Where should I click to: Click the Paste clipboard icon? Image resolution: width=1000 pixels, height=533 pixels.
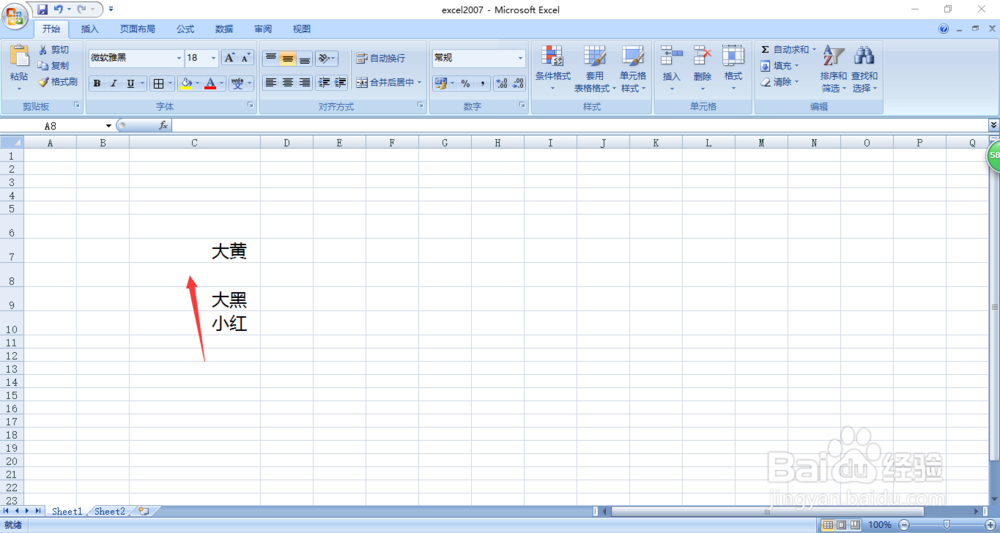19,56
